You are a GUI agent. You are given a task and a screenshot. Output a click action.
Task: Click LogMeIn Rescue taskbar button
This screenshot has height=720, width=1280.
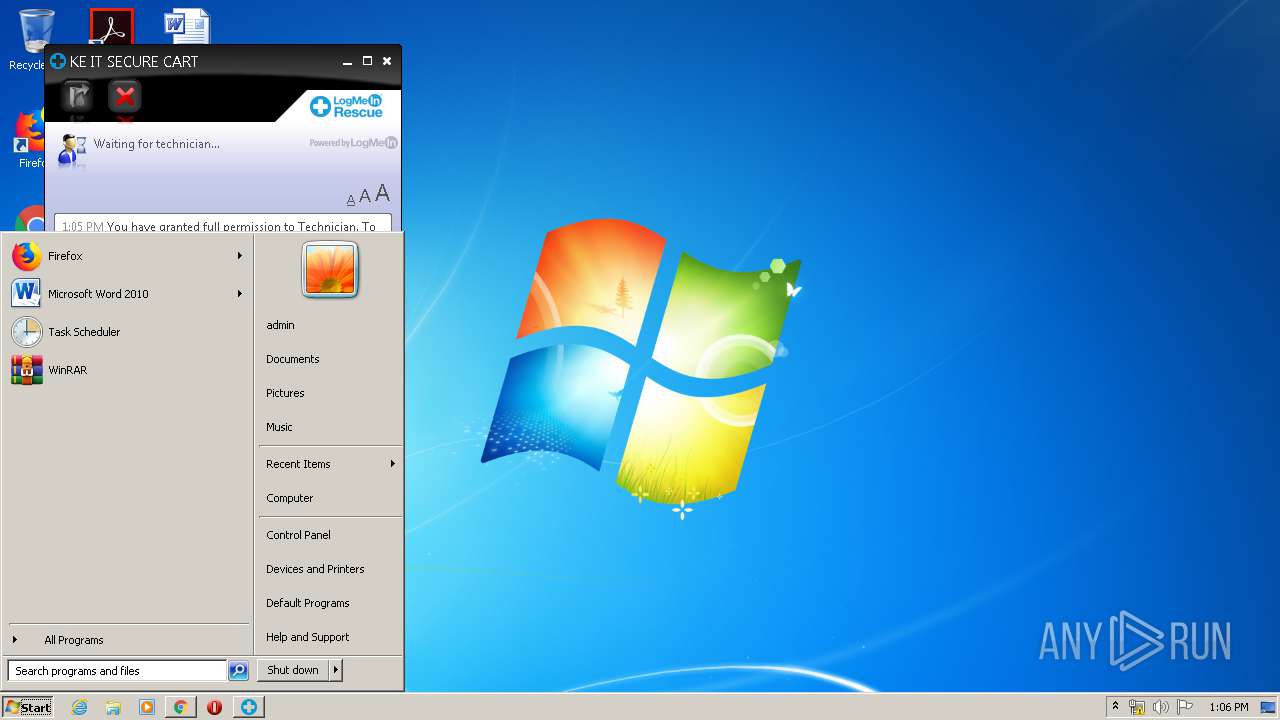pos(248,707)
